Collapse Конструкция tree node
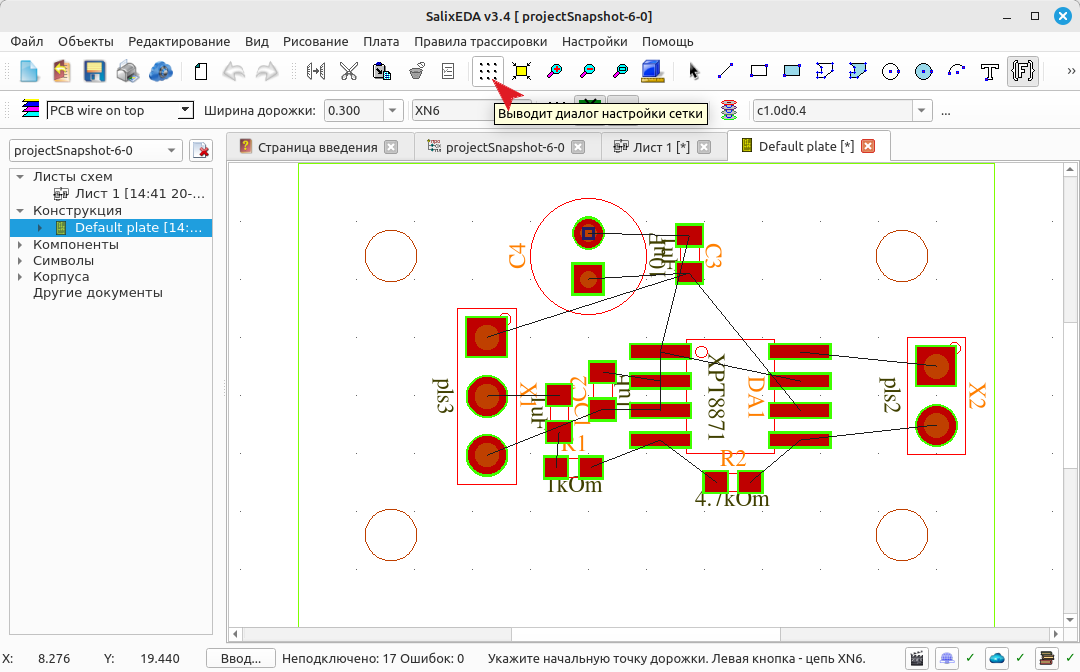 [x=20, y=211]
